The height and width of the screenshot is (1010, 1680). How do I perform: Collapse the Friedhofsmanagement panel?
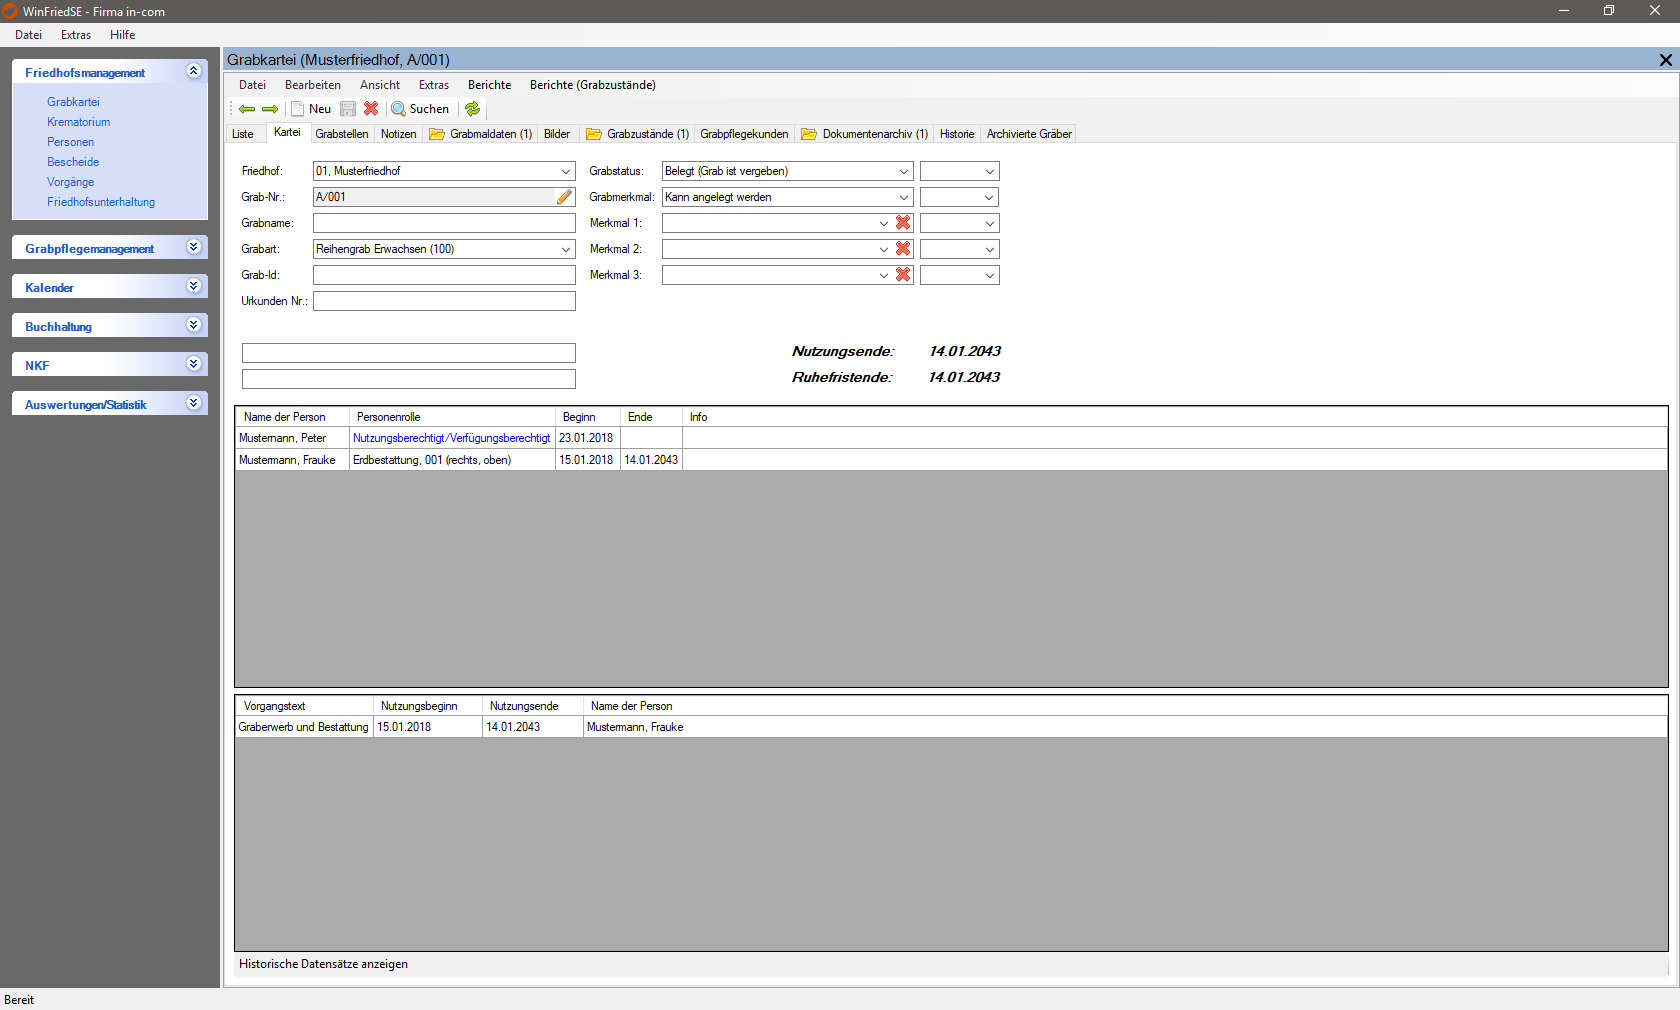[x=194, y=71]
